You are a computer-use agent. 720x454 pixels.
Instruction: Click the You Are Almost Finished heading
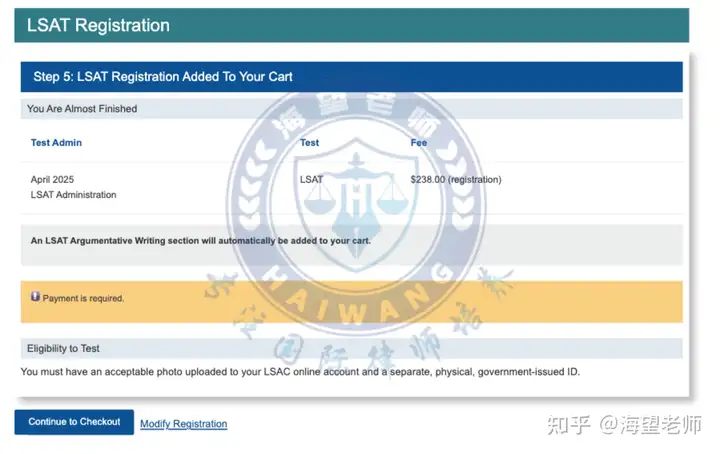point(82,109)
